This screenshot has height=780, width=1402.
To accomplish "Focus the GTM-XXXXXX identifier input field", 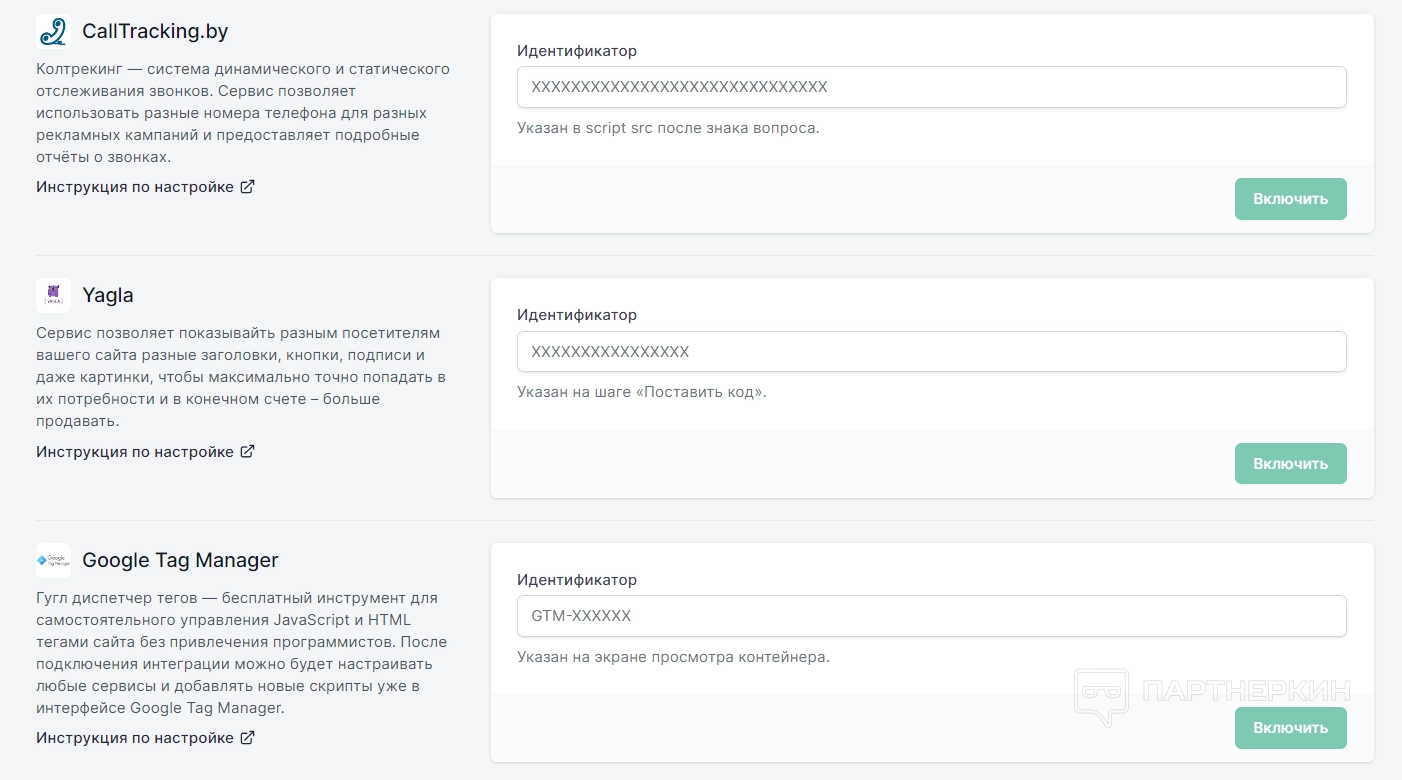I will tap(931, 616).
